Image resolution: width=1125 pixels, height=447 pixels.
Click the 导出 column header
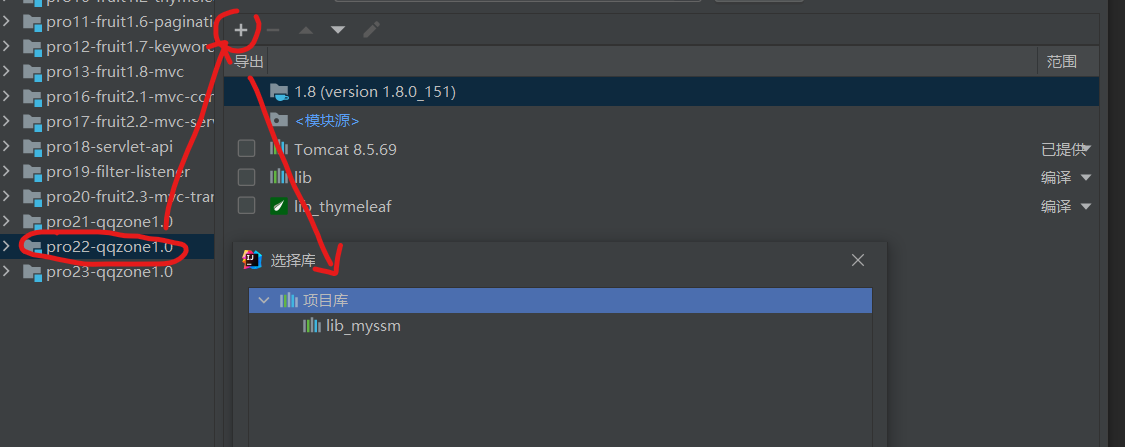point(249,62)
